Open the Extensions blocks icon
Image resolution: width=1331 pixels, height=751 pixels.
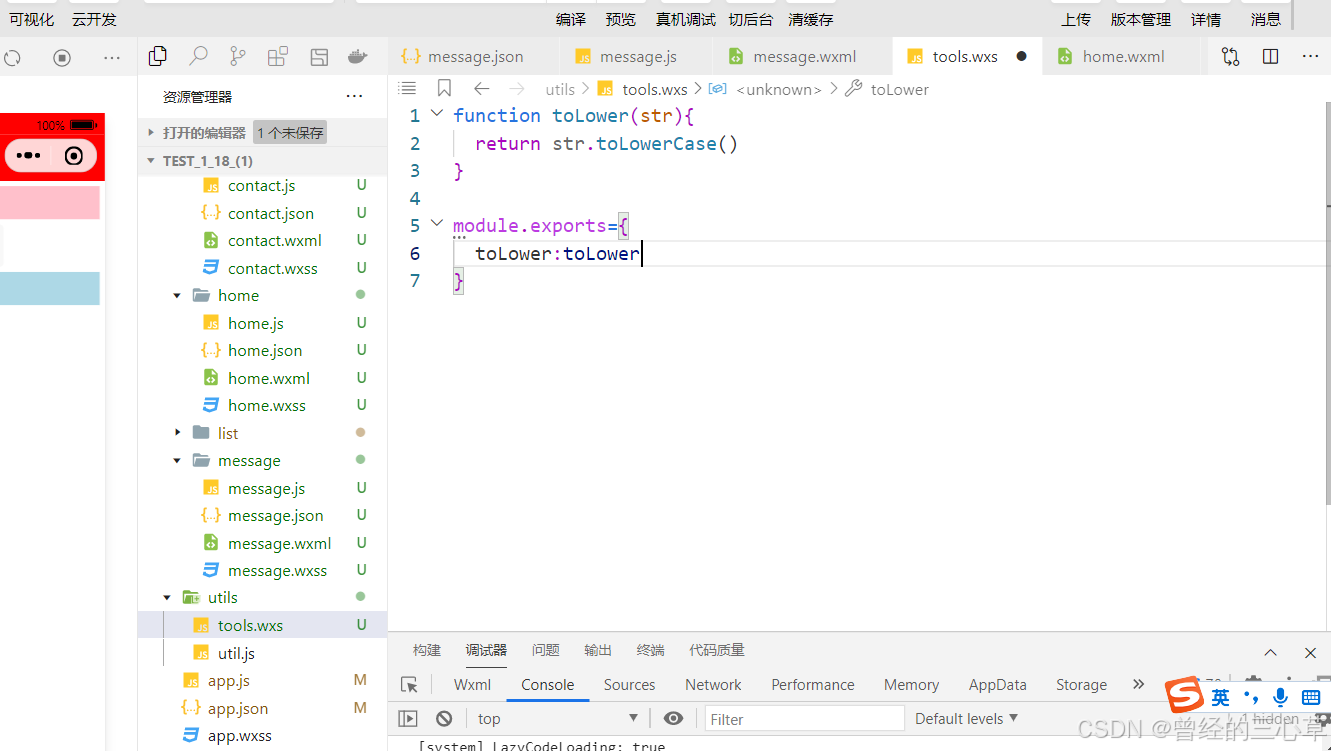pyautogui.click(x=278, y=56)
